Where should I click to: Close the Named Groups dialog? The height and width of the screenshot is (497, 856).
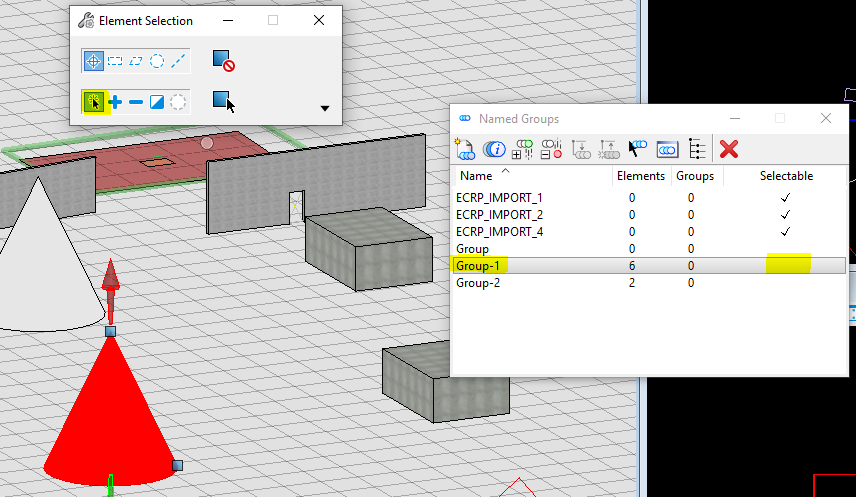point(825,119)
